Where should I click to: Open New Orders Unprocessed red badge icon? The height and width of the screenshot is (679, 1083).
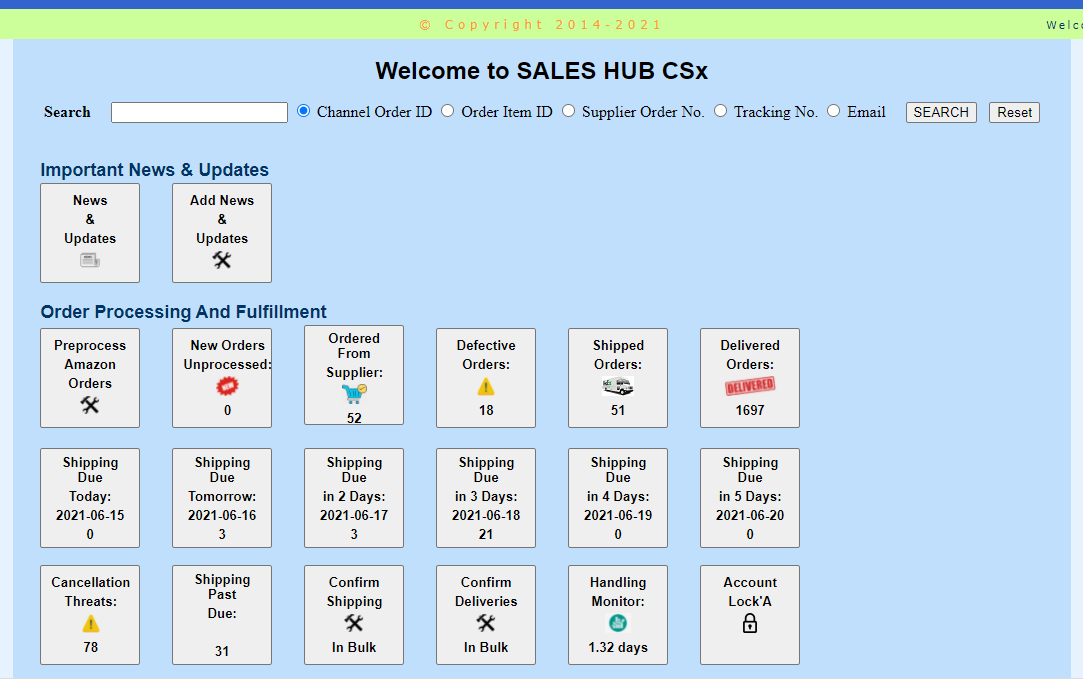pyautogui.click(x=227, y=386)
